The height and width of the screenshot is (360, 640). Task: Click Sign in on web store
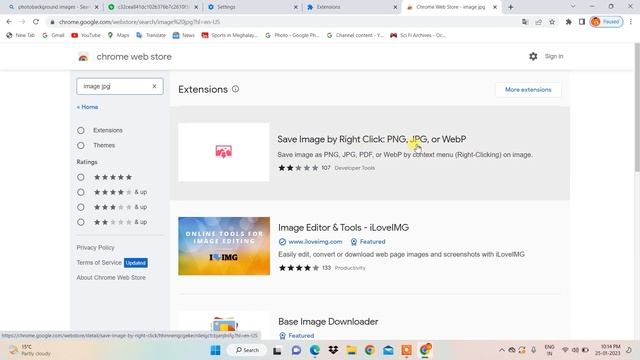click(x=554, y=56)
